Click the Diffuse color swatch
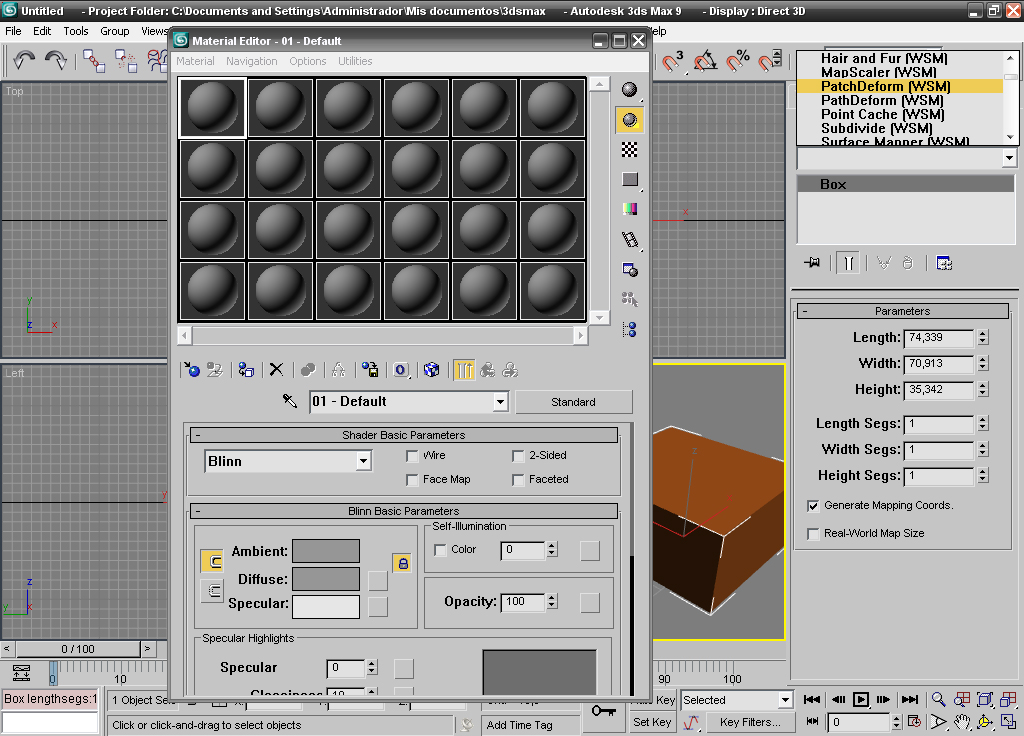 click(326, 579)
